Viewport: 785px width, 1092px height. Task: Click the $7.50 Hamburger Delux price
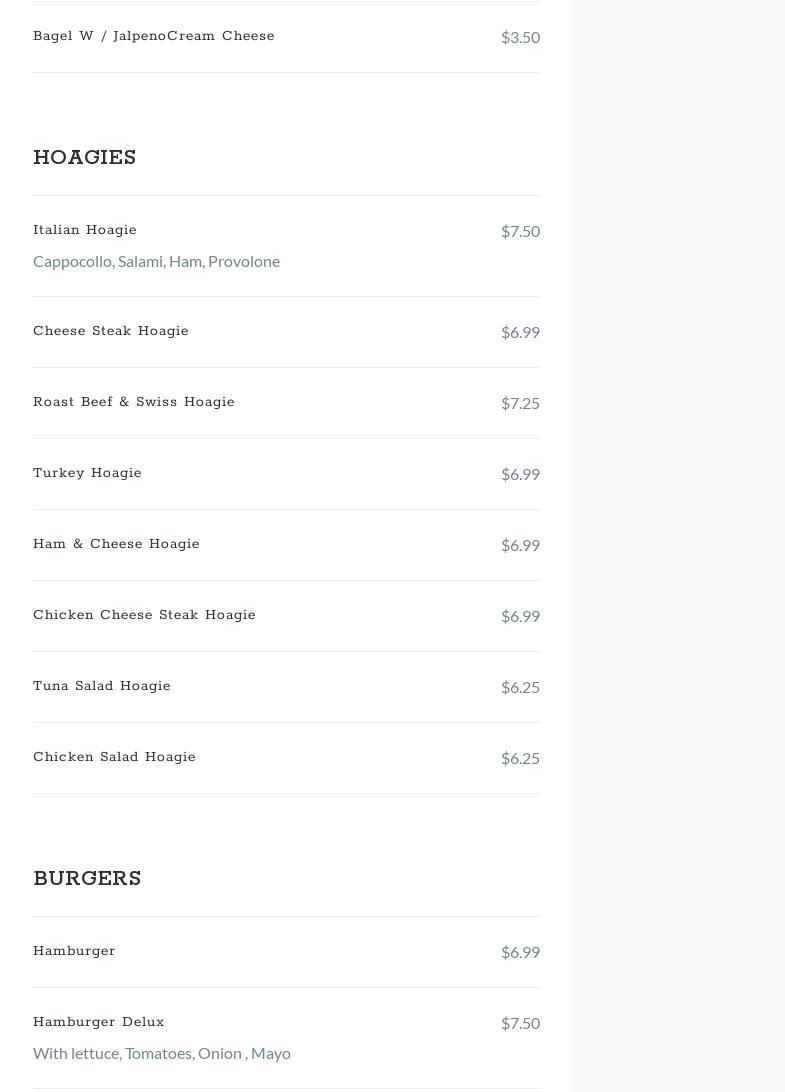point(520,1023)
